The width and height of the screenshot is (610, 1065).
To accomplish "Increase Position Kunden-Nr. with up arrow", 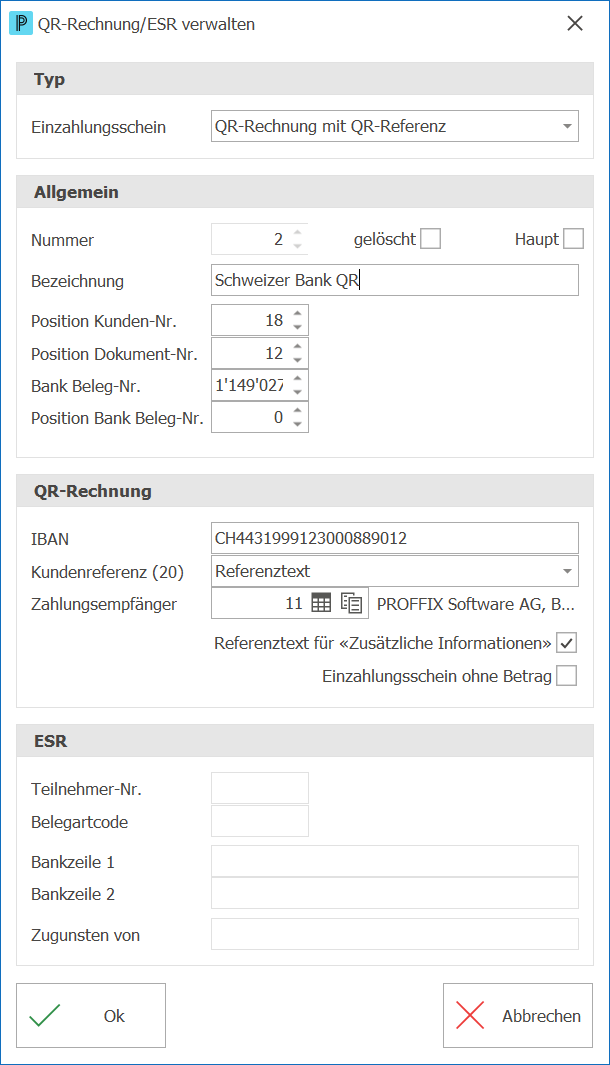I will 298,314.
